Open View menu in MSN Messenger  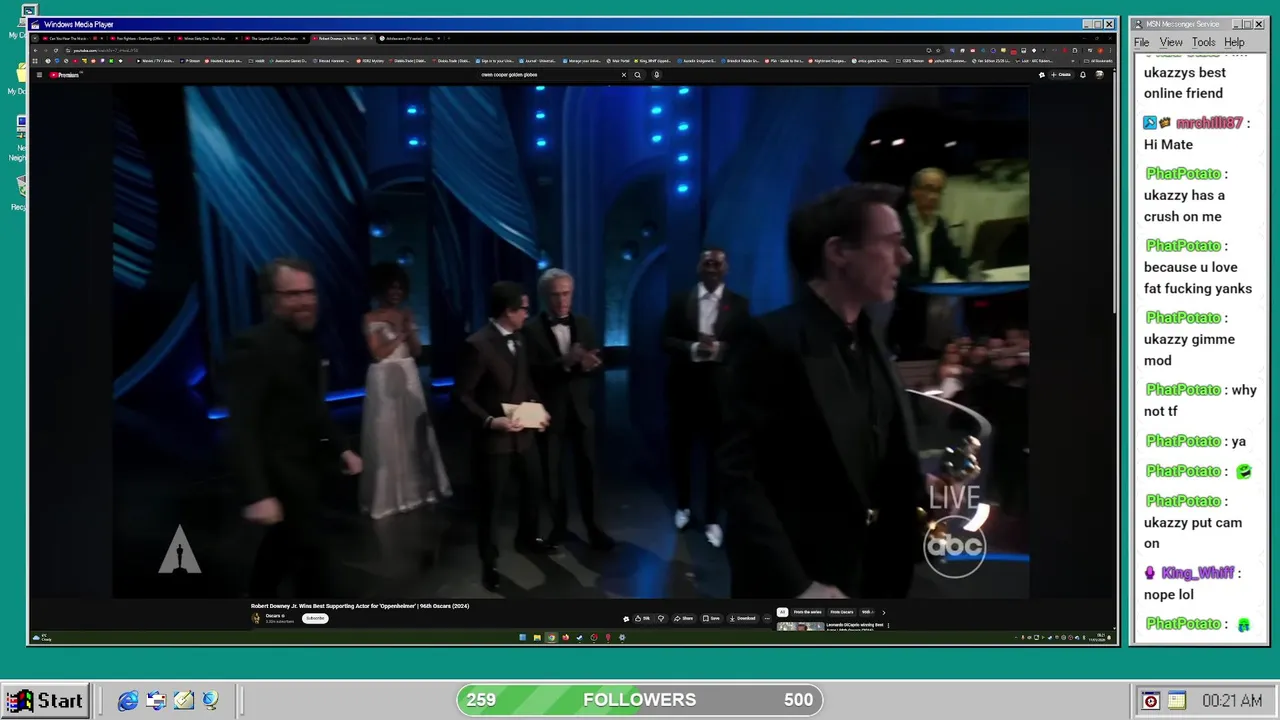coord(1171,42)
